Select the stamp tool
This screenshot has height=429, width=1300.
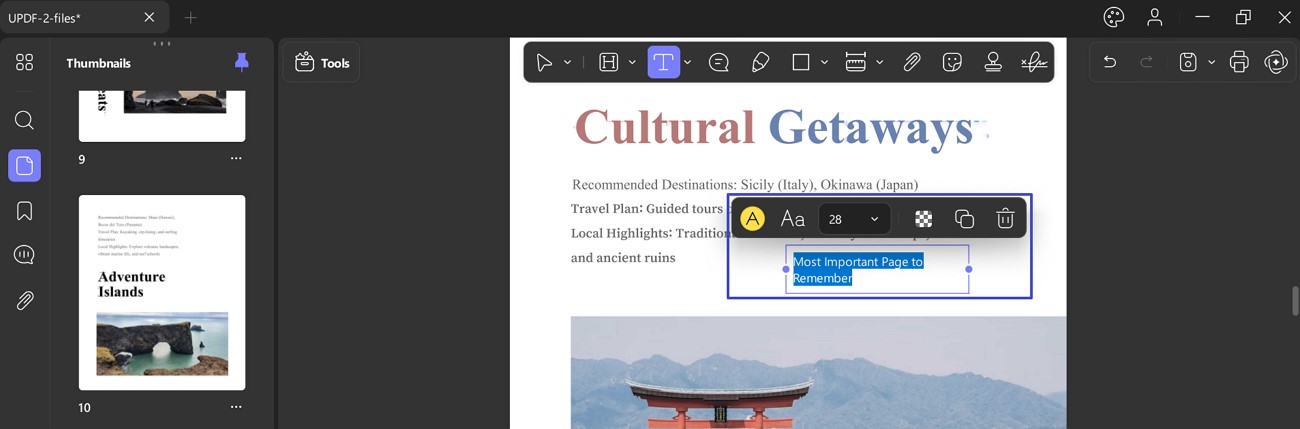click(x=993, y=62)
